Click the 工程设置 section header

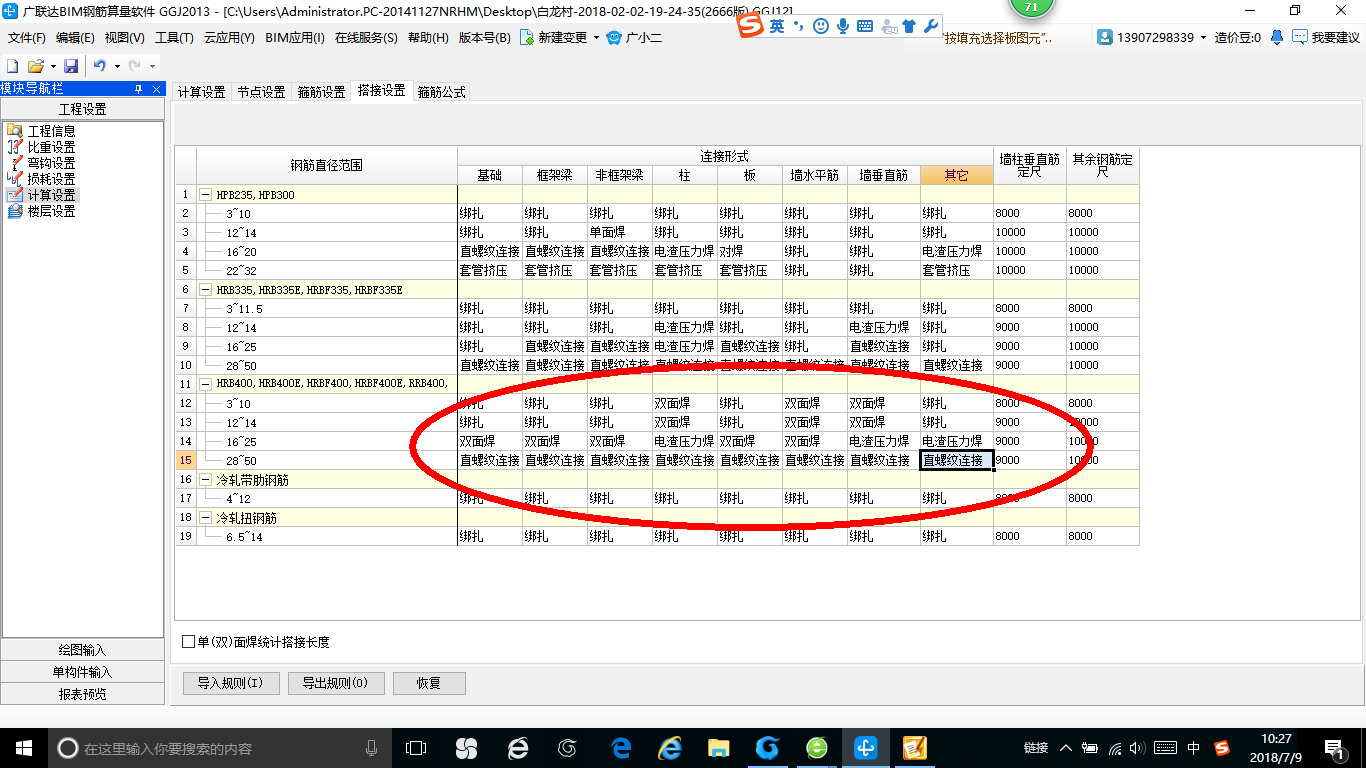coord(83,109)
